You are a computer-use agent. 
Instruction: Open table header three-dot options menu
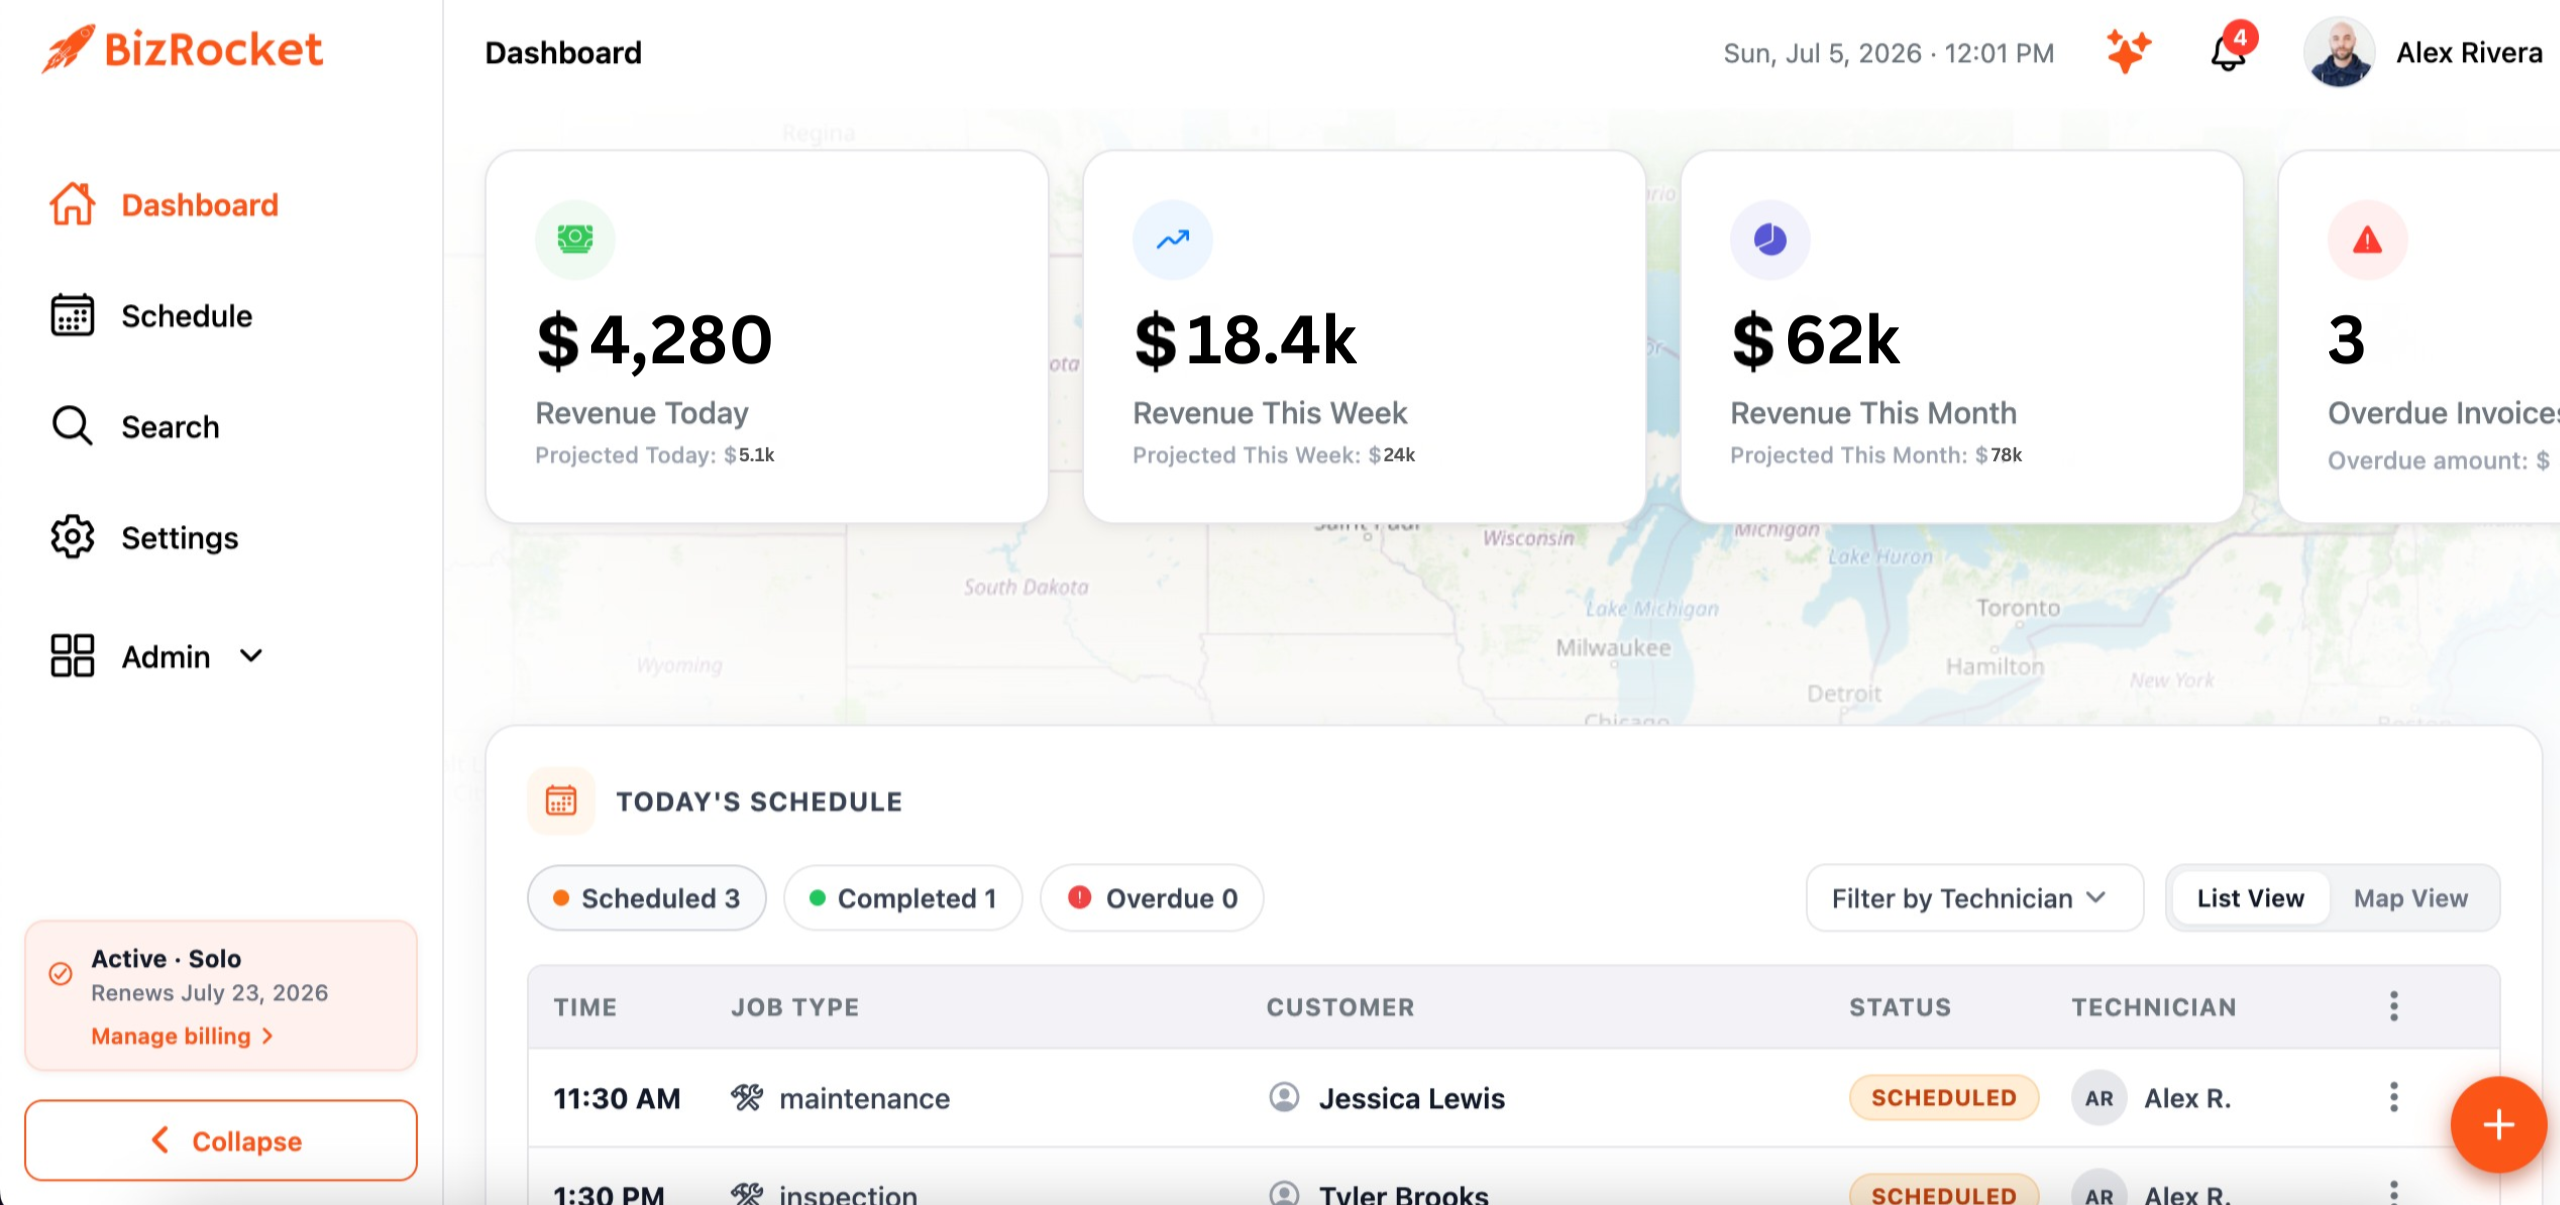[2394, 1006]
